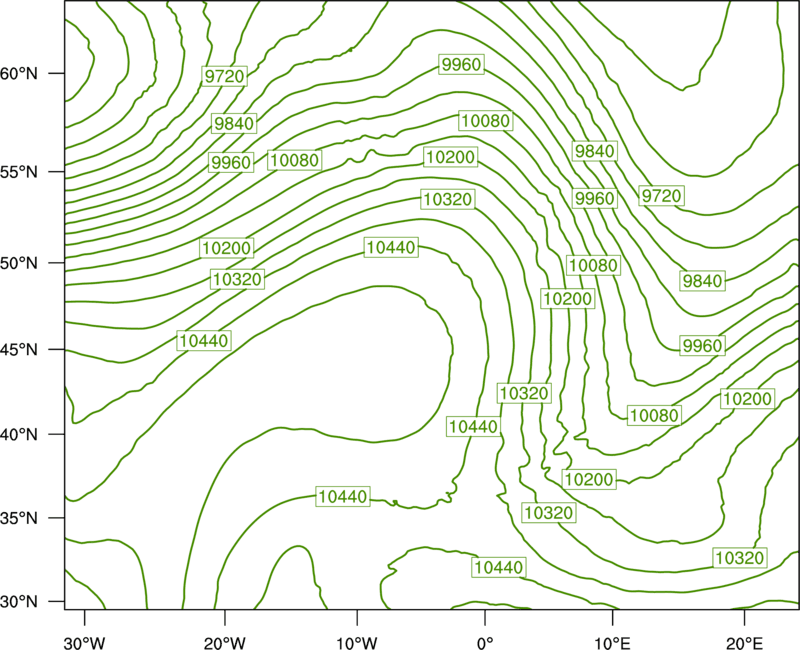The image size is (800, 650).
Task: Pick the southernmost 10200 contour label
Action: (589, 479)
